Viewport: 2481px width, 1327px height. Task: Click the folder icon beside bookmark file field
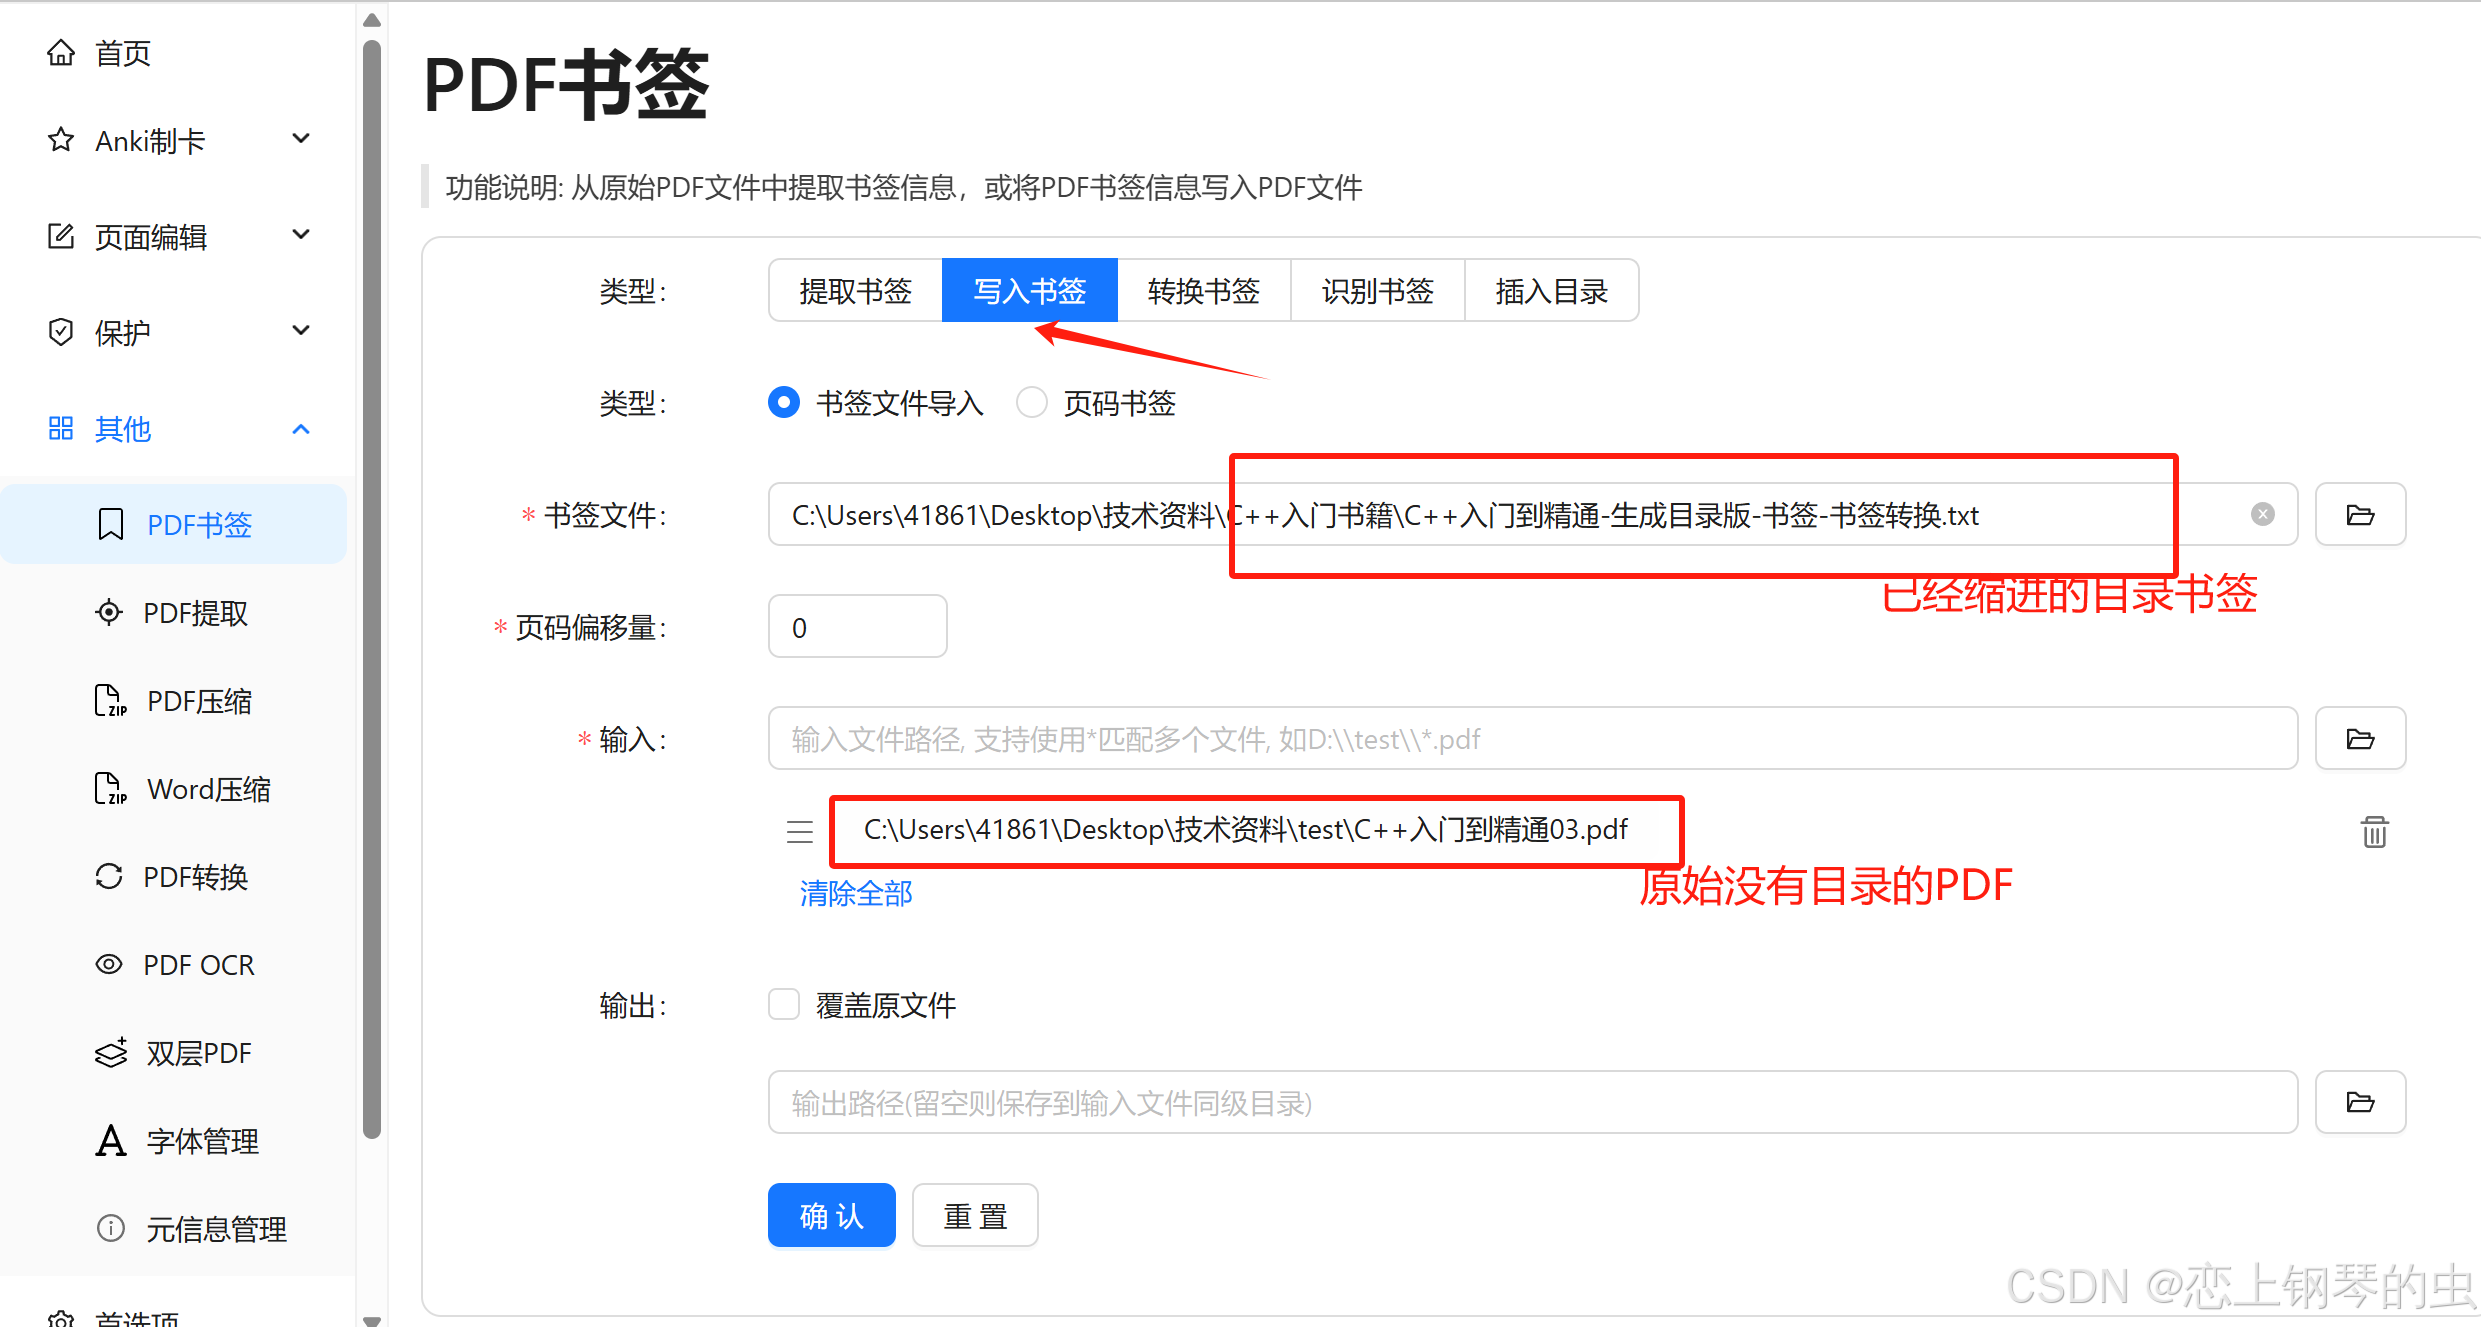click(x=2359, y=515)
